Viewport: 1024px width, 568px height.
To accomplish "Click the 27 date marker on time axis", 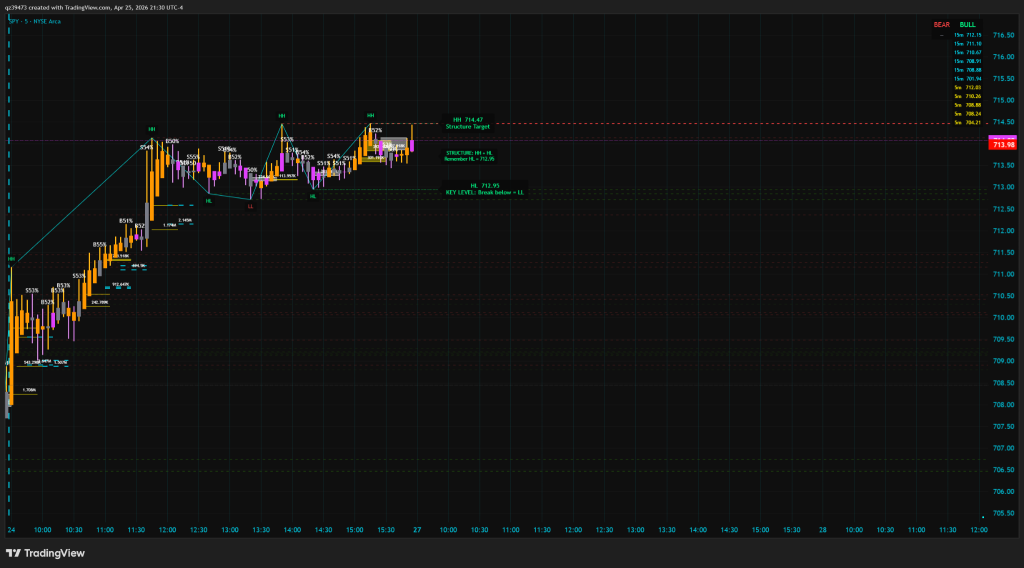I will pos(417,529).
